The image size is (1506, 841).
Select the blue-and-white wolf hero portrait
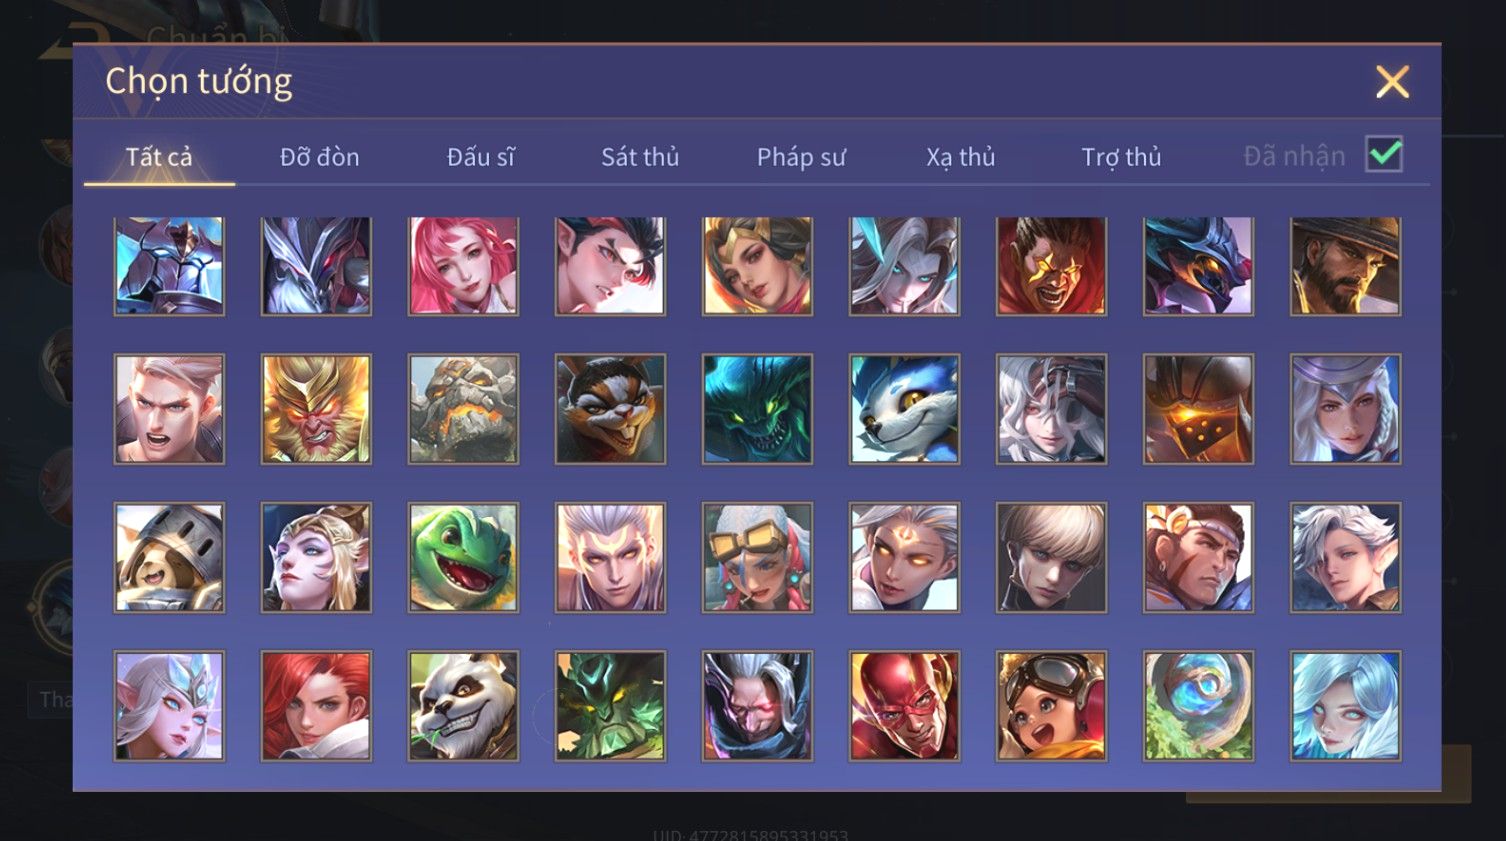904,409
